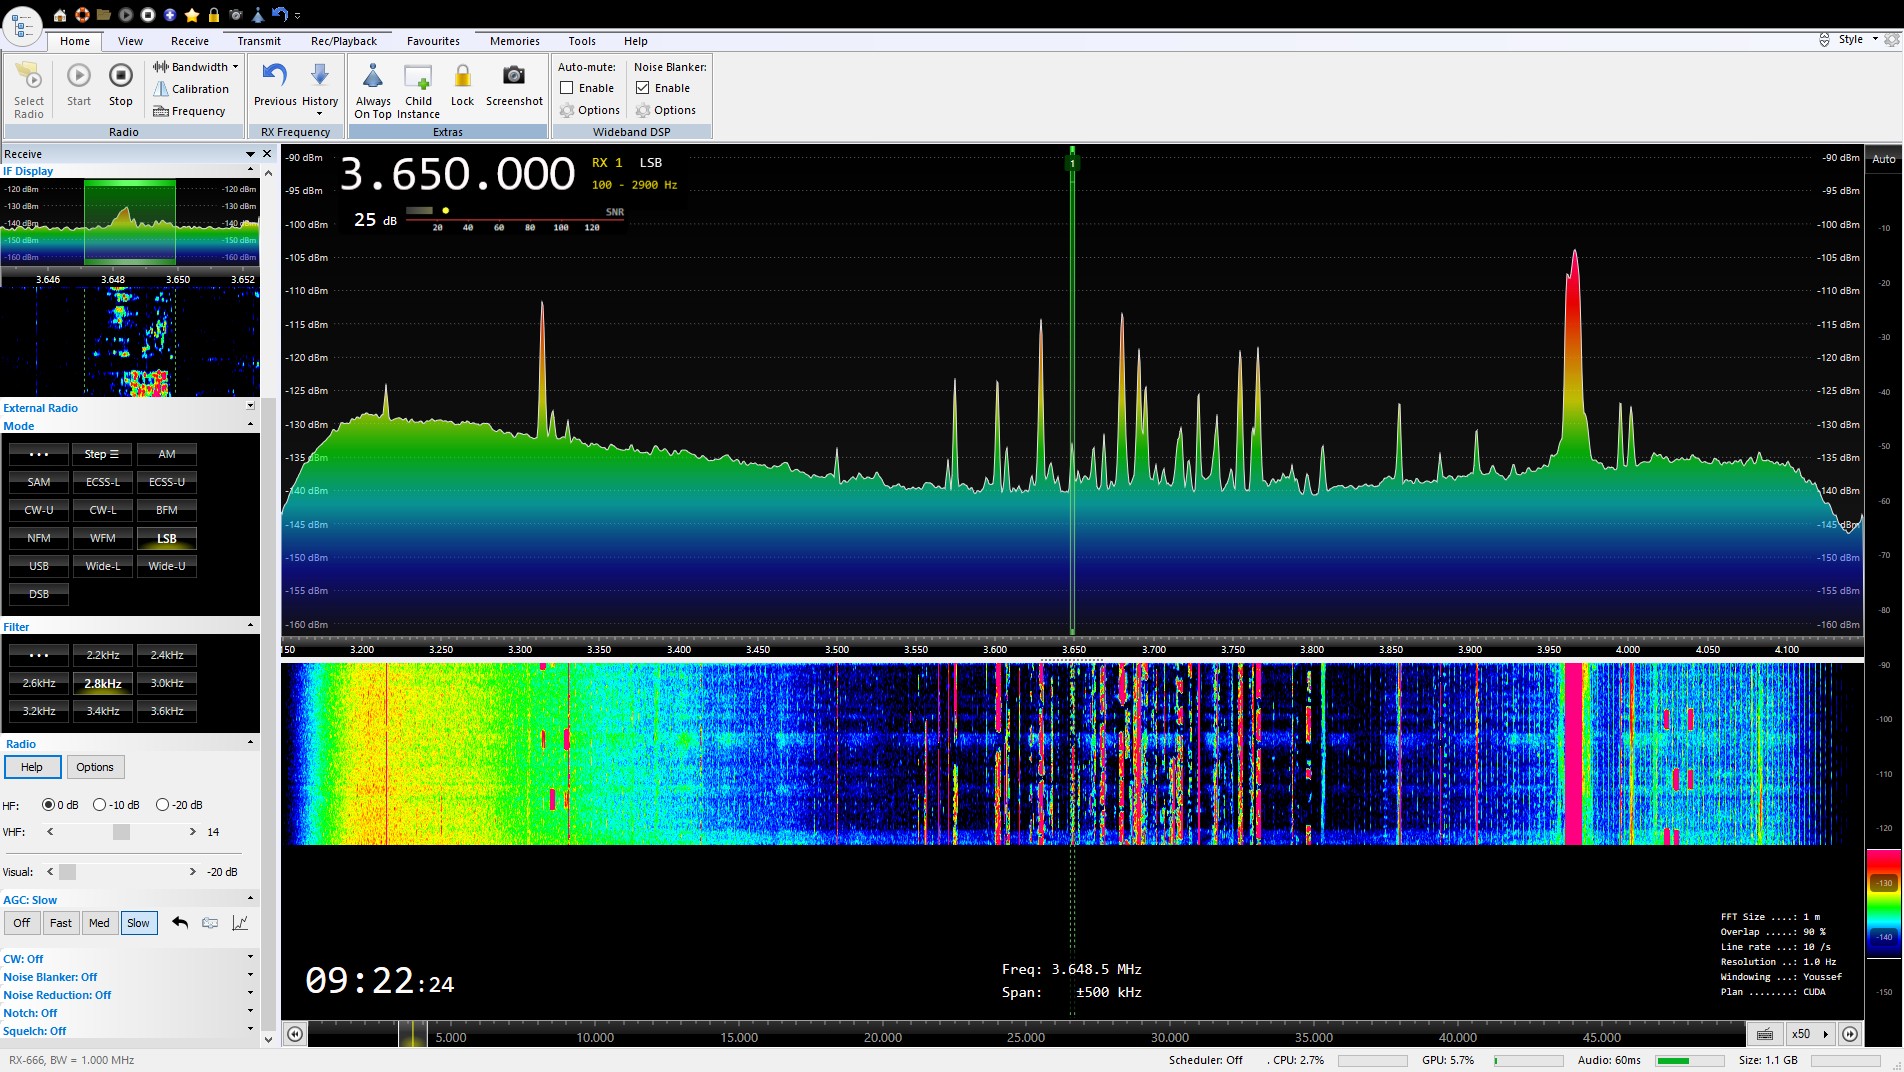Screen dimensions: 1904x1072
Task: Toggle Always On Top
Action: [373, 78]
